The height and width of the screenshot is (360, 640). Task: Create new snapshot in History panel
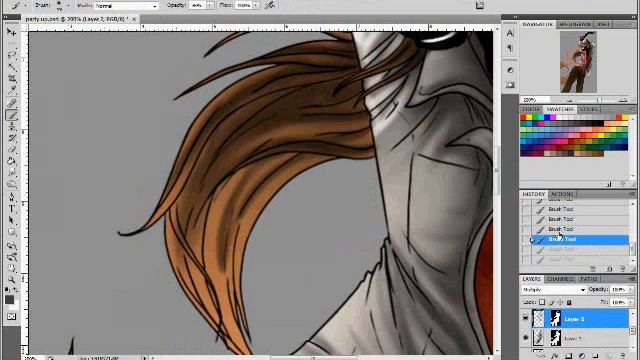click(x=609, y=269)
